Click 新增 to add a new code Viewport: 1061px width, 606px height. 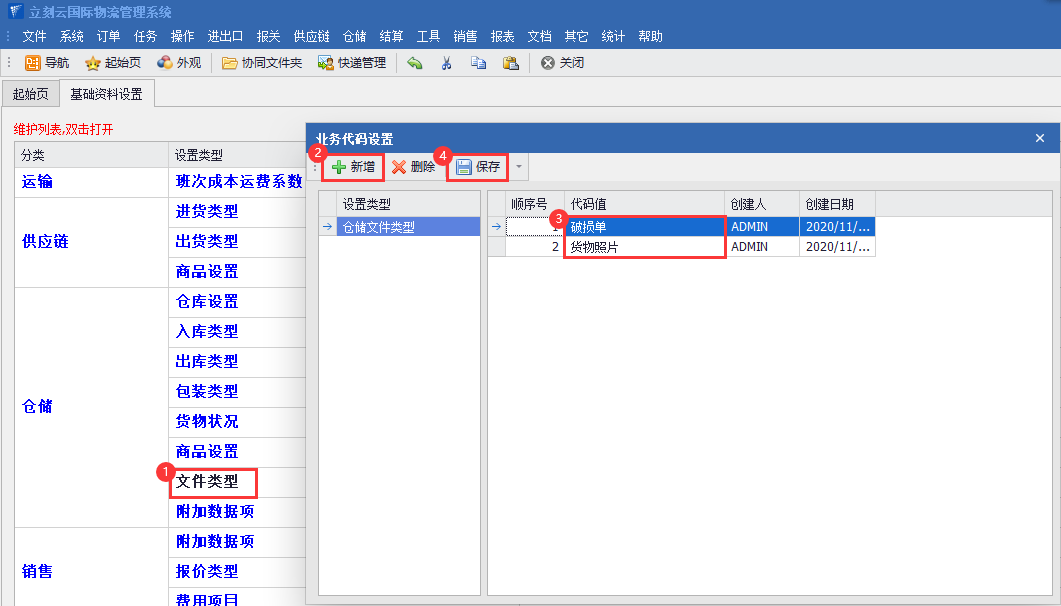coord(353,167)
